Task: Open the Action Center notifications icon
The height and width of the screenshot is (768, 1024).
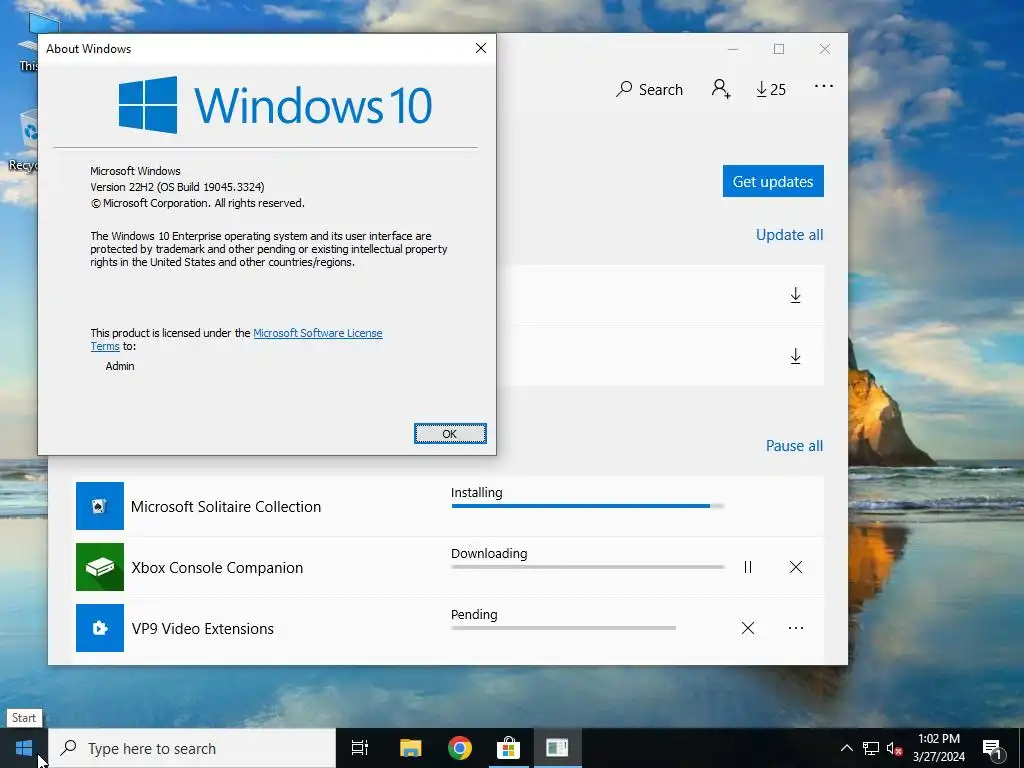Action: pyautogui.click(x=993, y=749)
